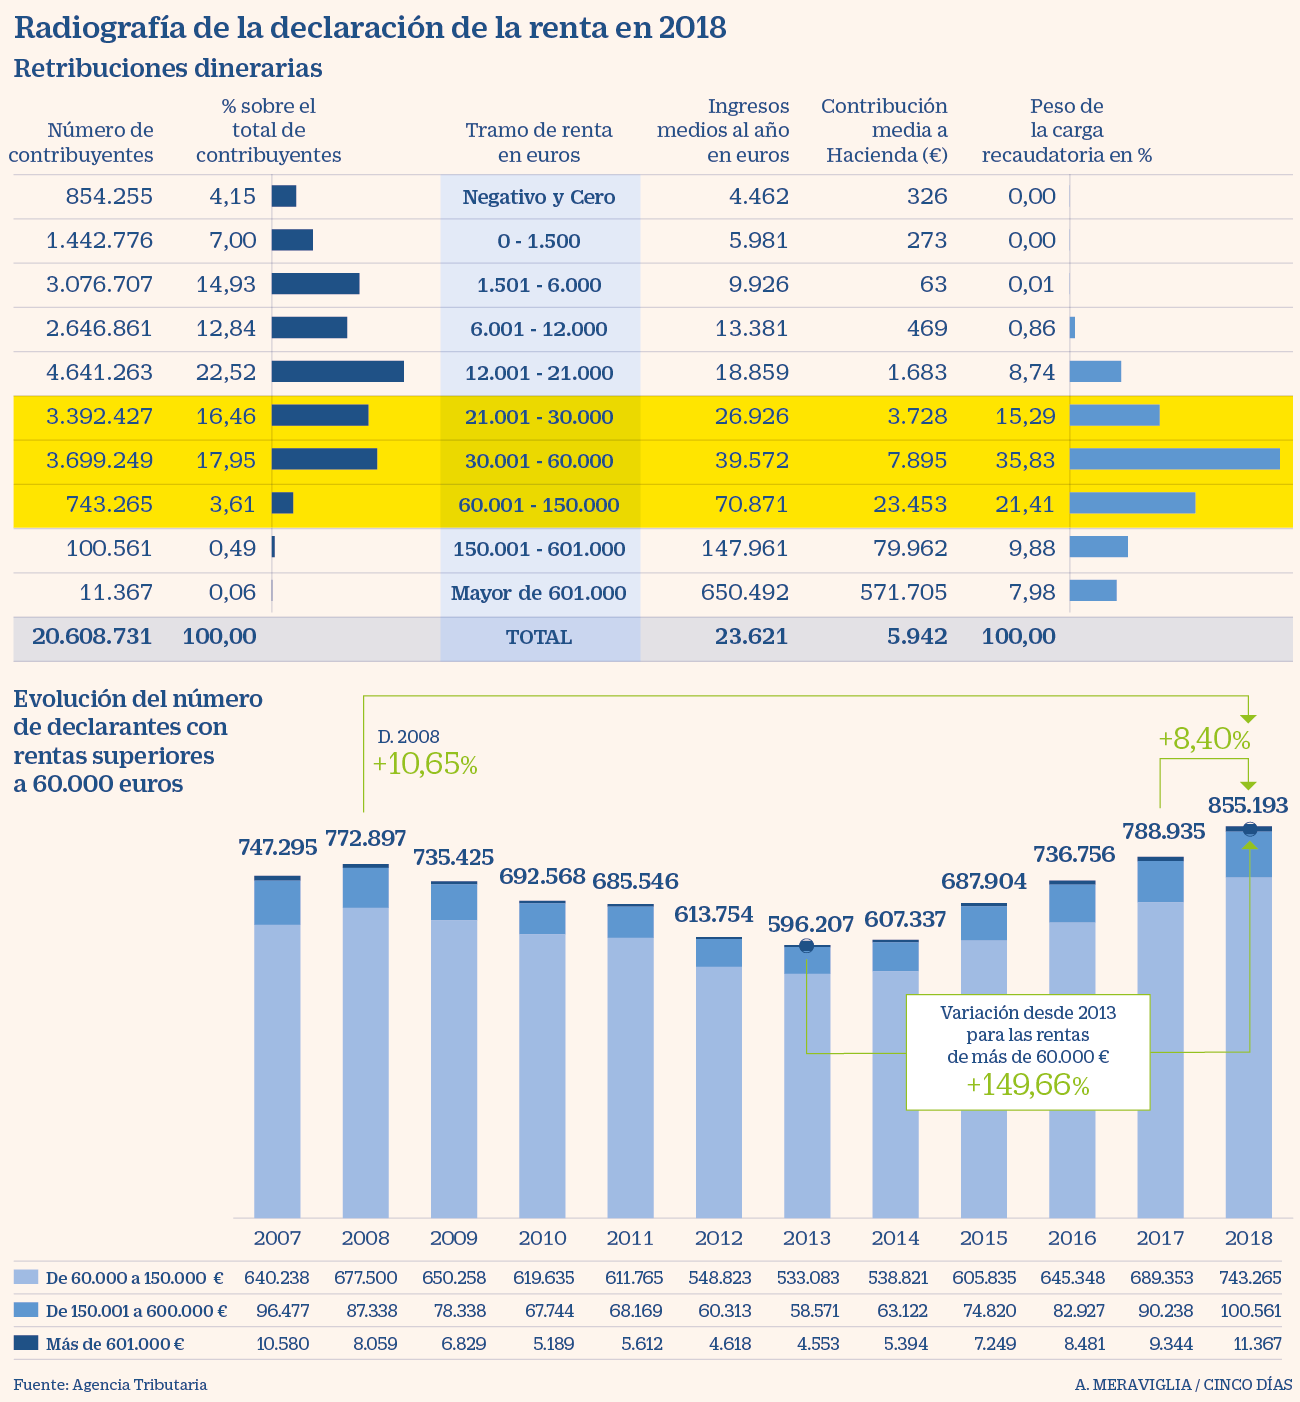Click the 'Contribución media a Hacienda (€)' header
This screenshot has width=1300, height=1402.
pyautogui.click(x=884, y=130)
